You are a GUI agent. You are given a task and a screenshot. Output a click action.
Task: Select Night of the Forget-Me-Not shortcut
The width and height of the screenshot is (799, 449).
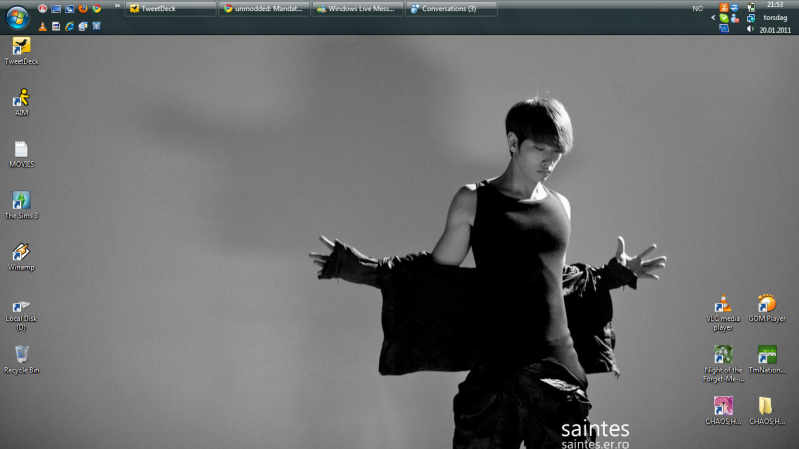tap(723, 355)
